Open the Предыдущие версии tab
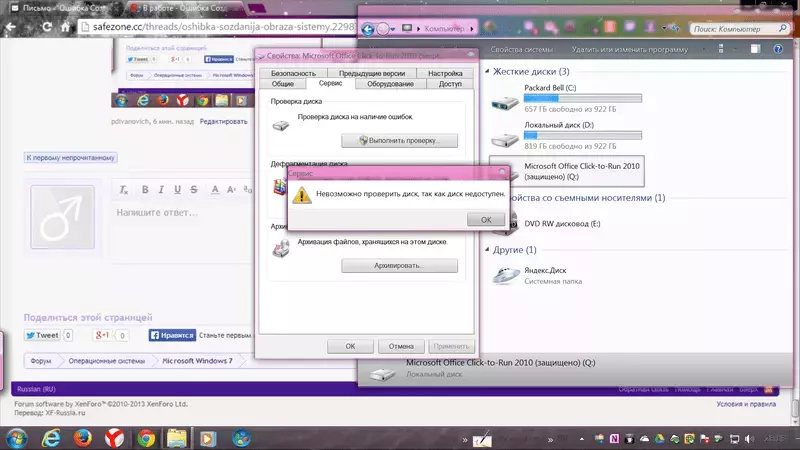This screenshot has height=450, width=800. coord(372,73)
